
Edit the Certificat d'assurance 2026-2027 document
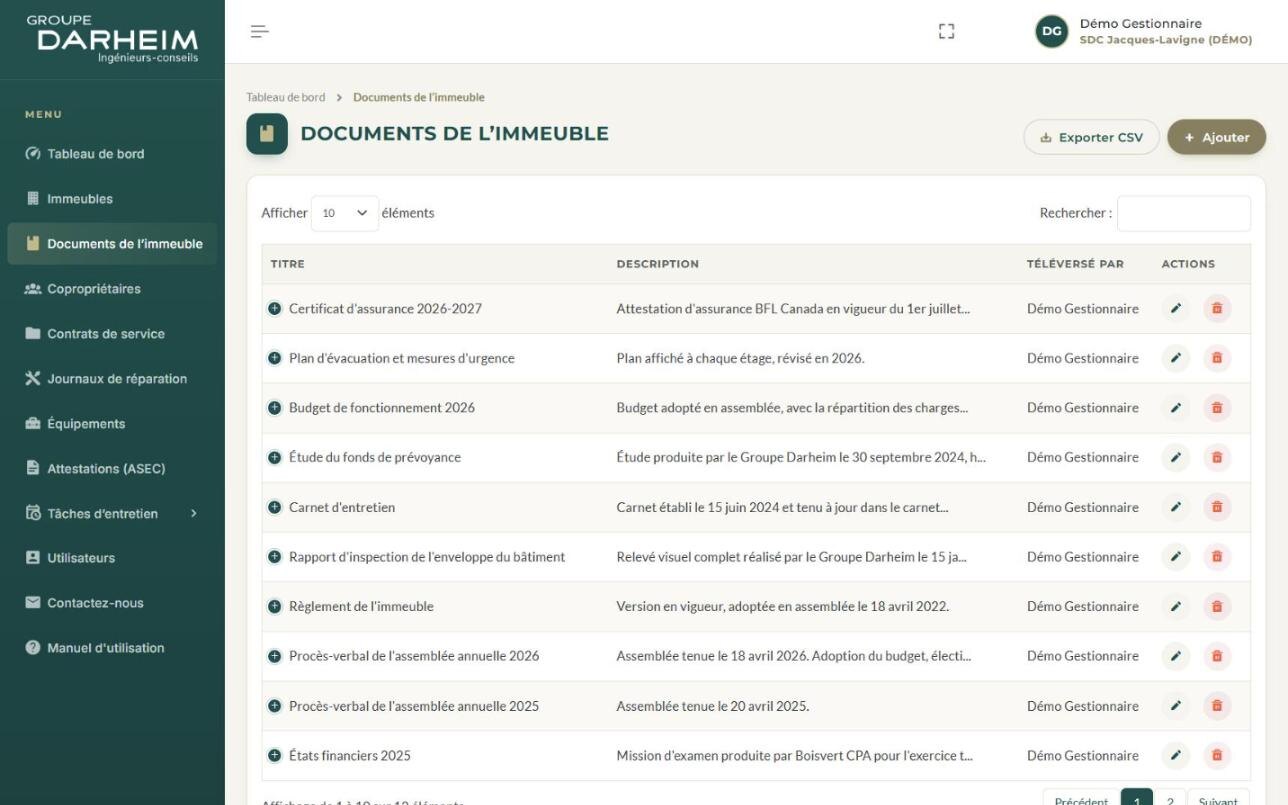coord(1176,309)
